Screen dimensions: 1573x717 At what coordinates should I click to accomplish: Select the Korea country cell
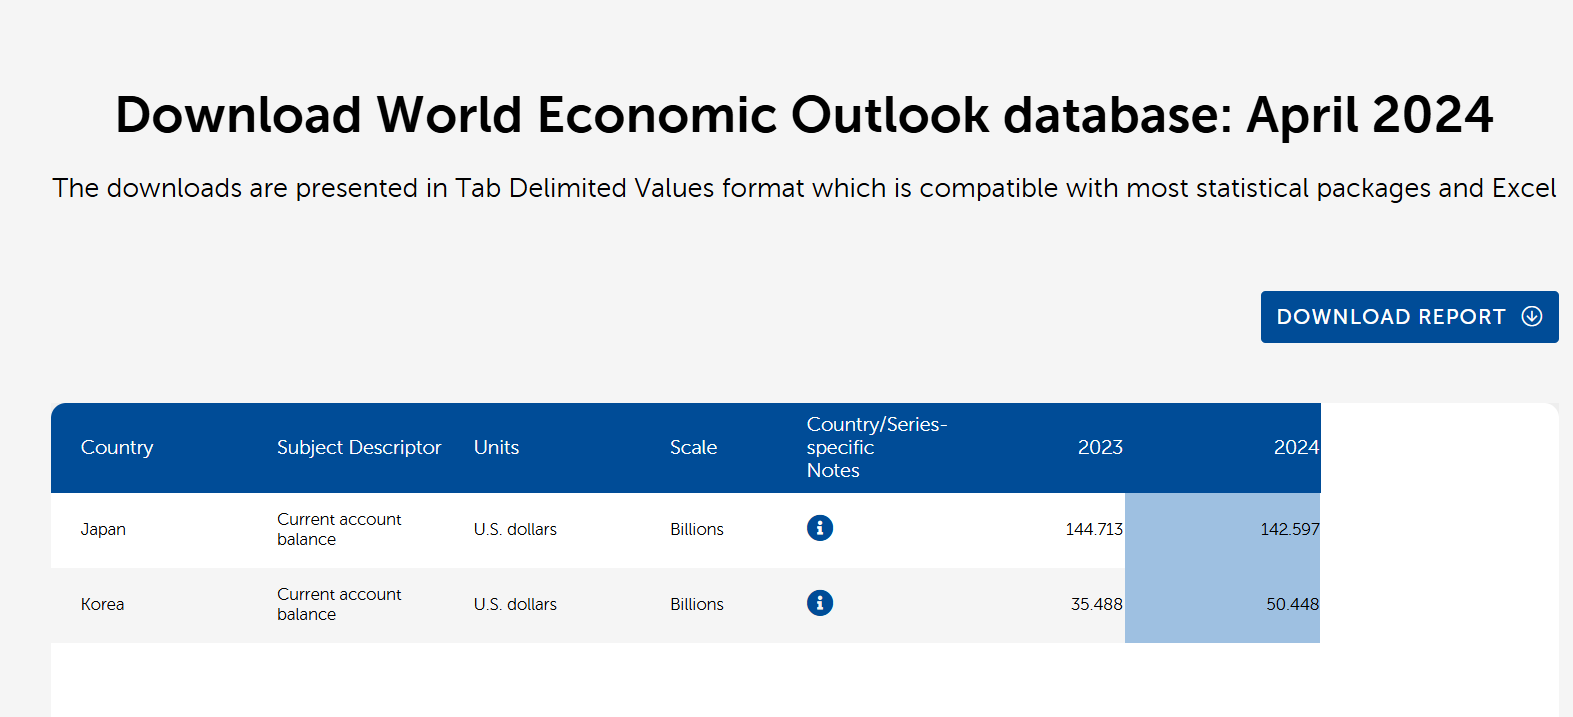102,605
